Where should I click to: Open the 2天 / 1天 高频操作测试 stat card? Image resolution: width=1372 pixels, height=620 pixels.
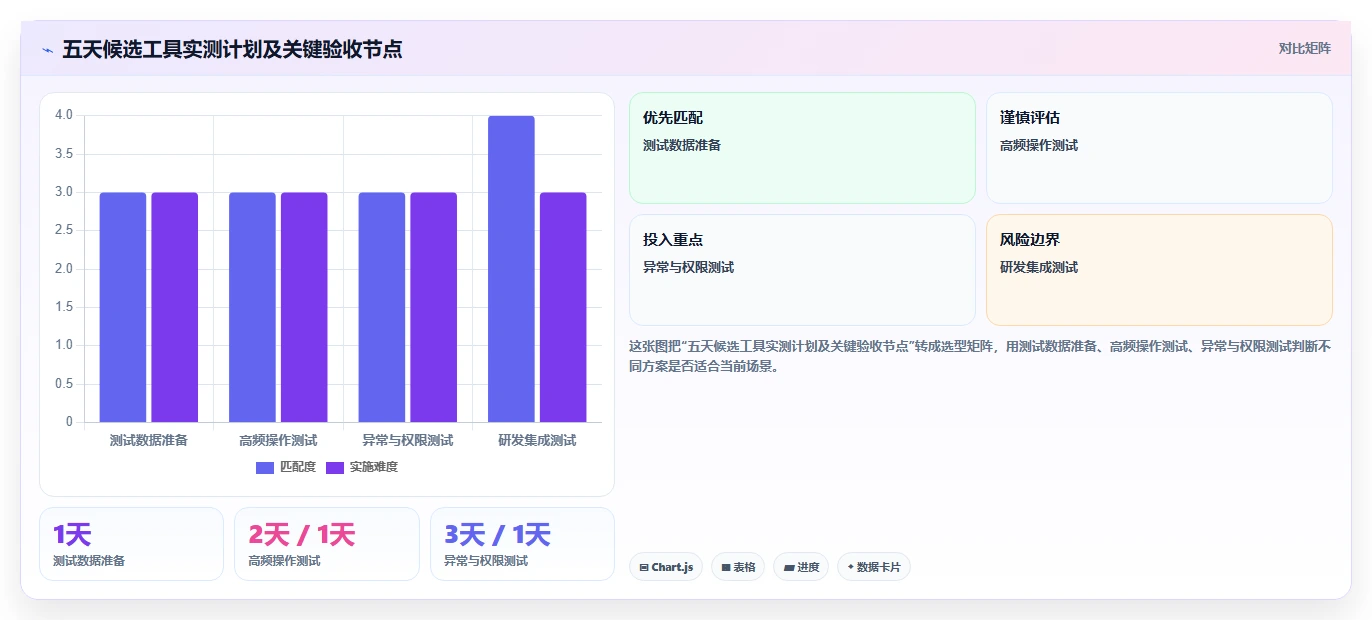click(x=327, y=544)
